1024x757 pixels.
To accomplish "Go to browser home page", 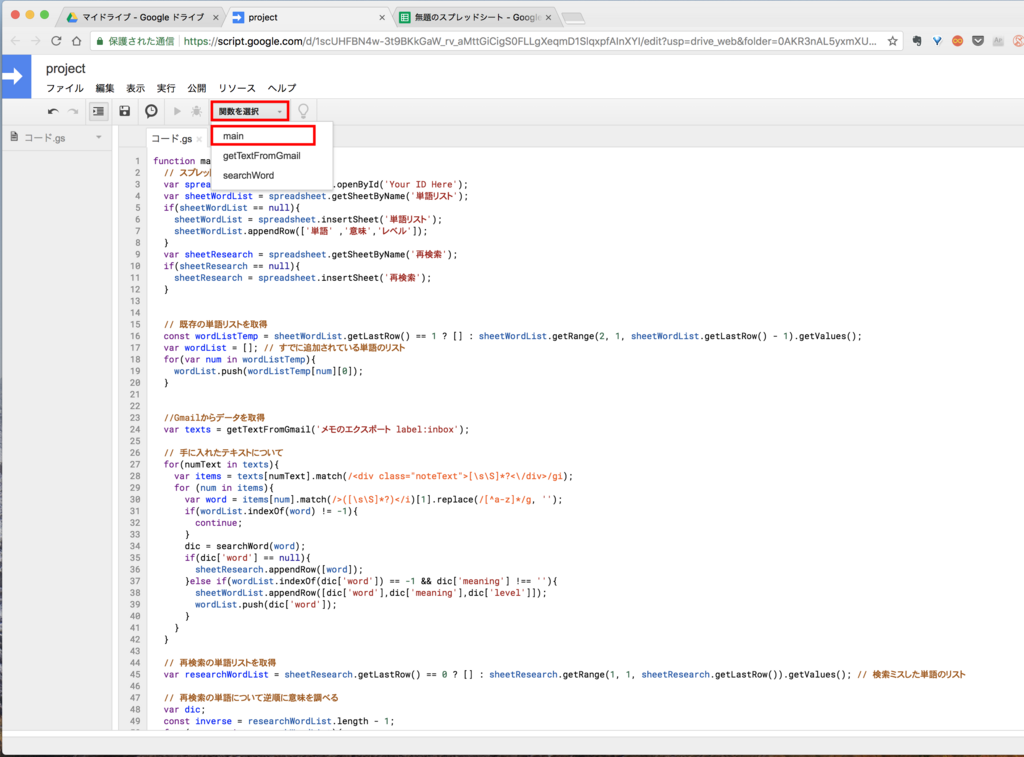I will point(76,41).
